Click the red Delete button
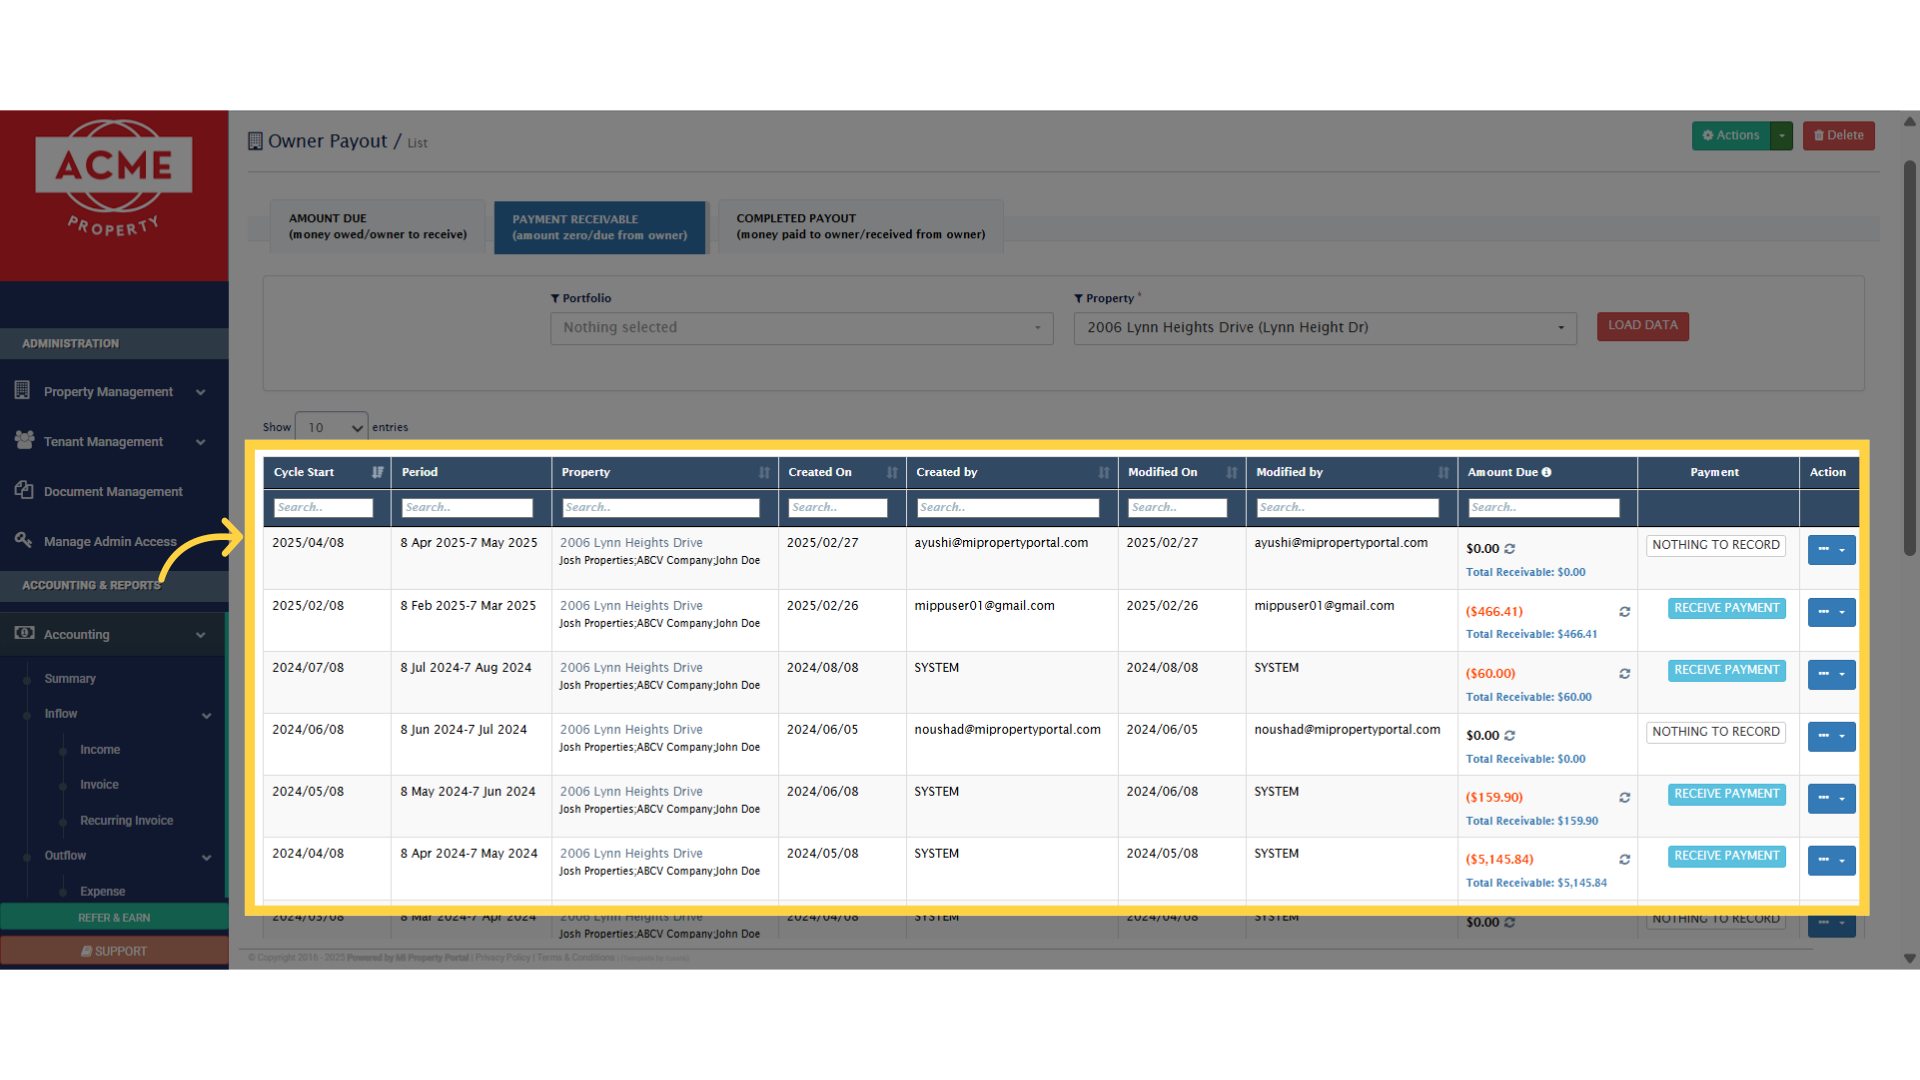Screen dimensions: 1920x1080 1838,136
